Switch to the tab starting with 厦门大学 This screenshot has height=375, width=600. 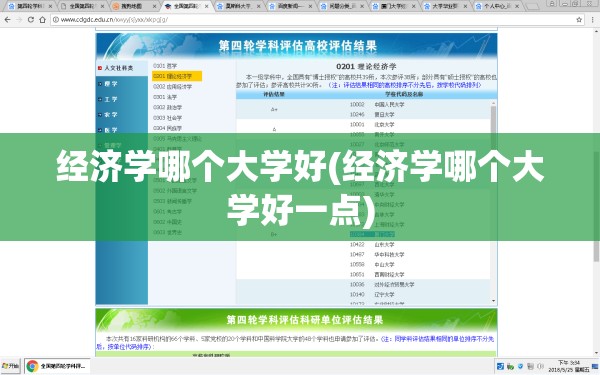[395, 6]
